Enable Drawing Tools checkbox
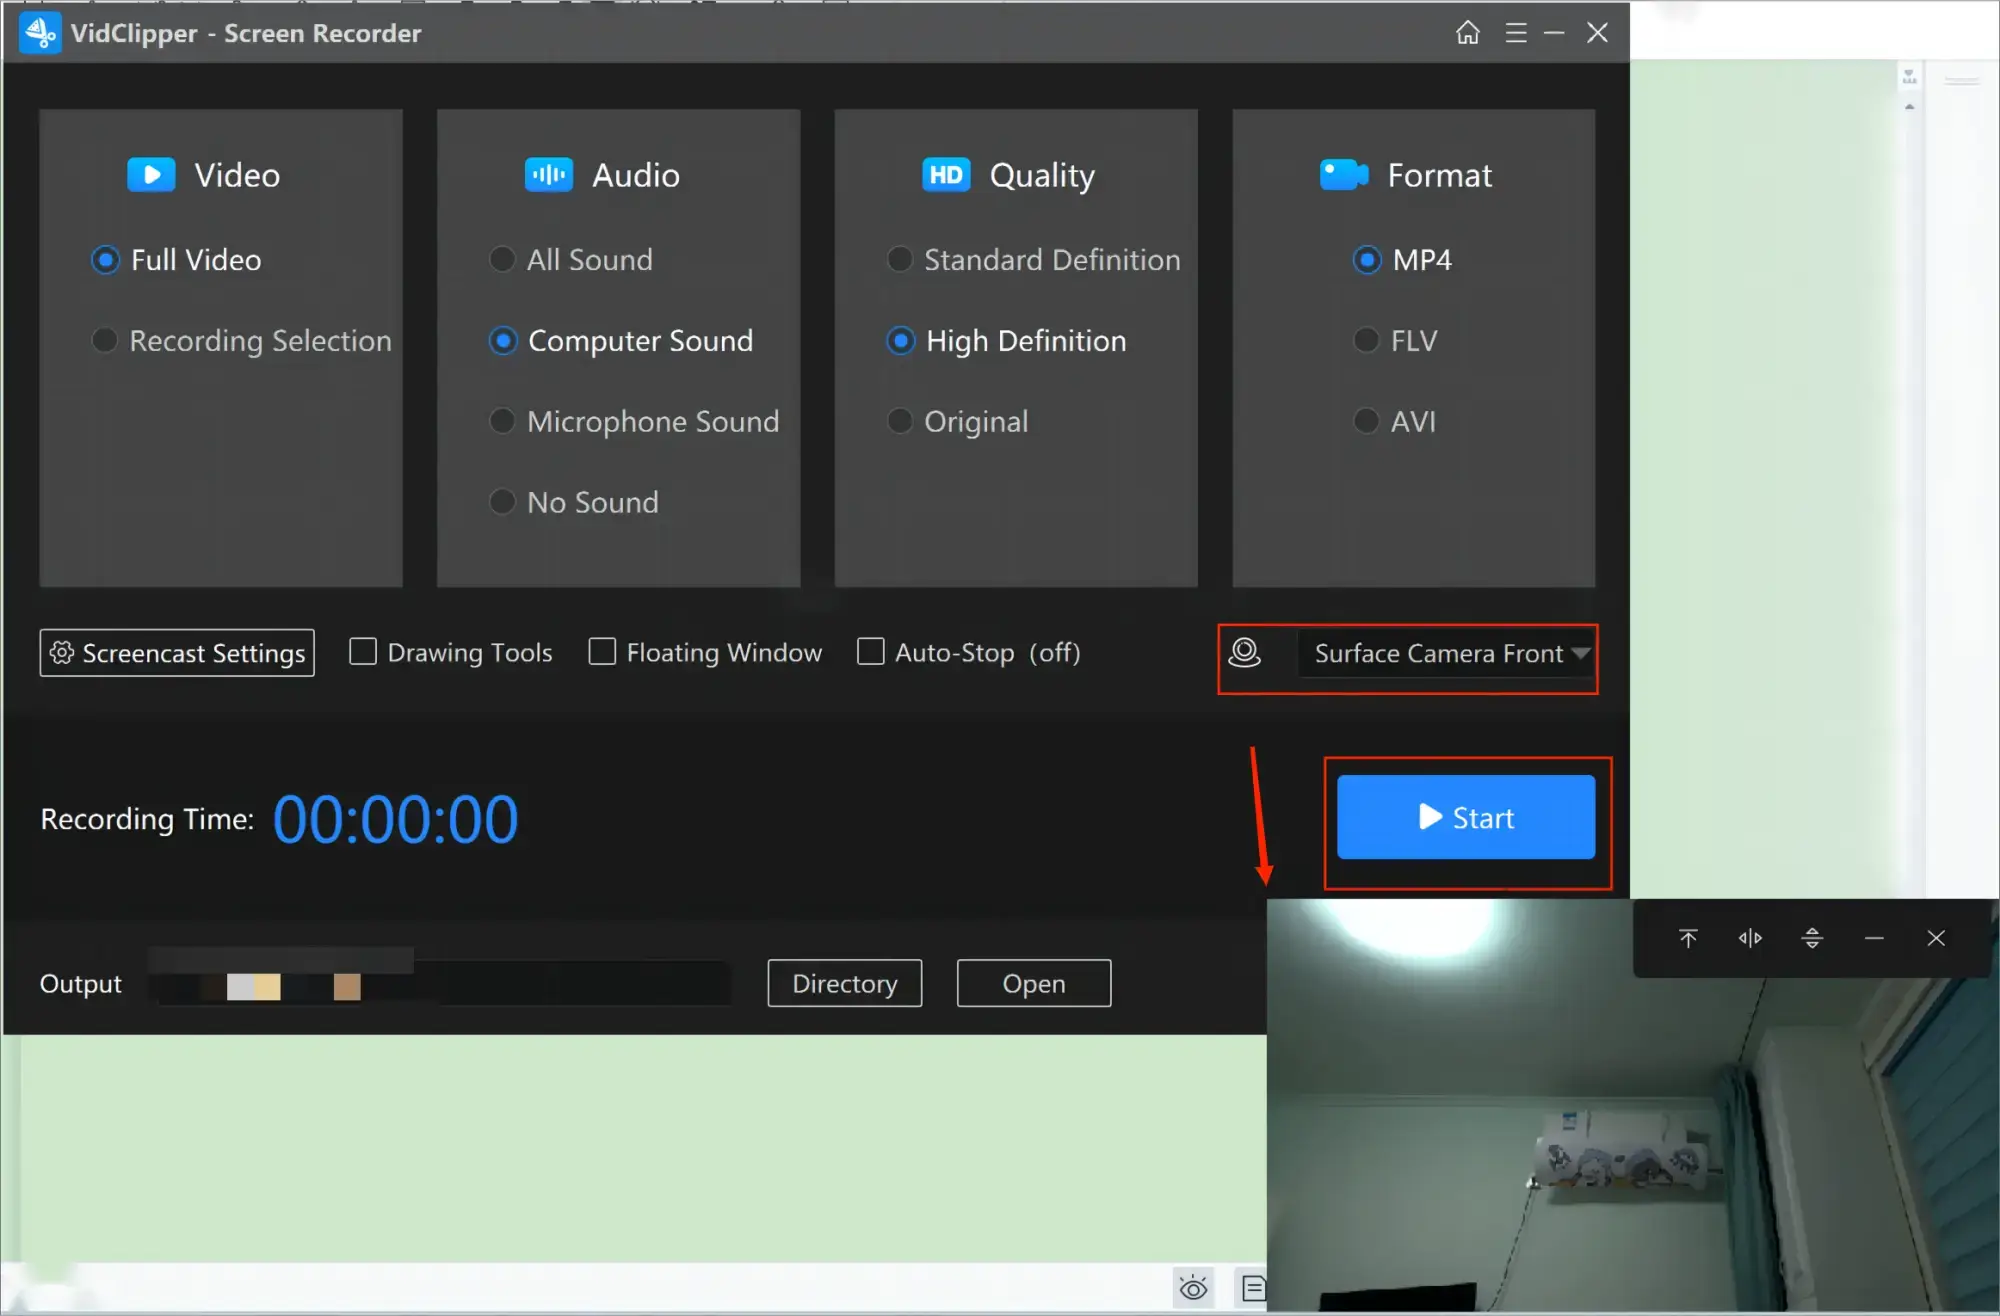This screenshot has height=1316, width=2000. 361,652
